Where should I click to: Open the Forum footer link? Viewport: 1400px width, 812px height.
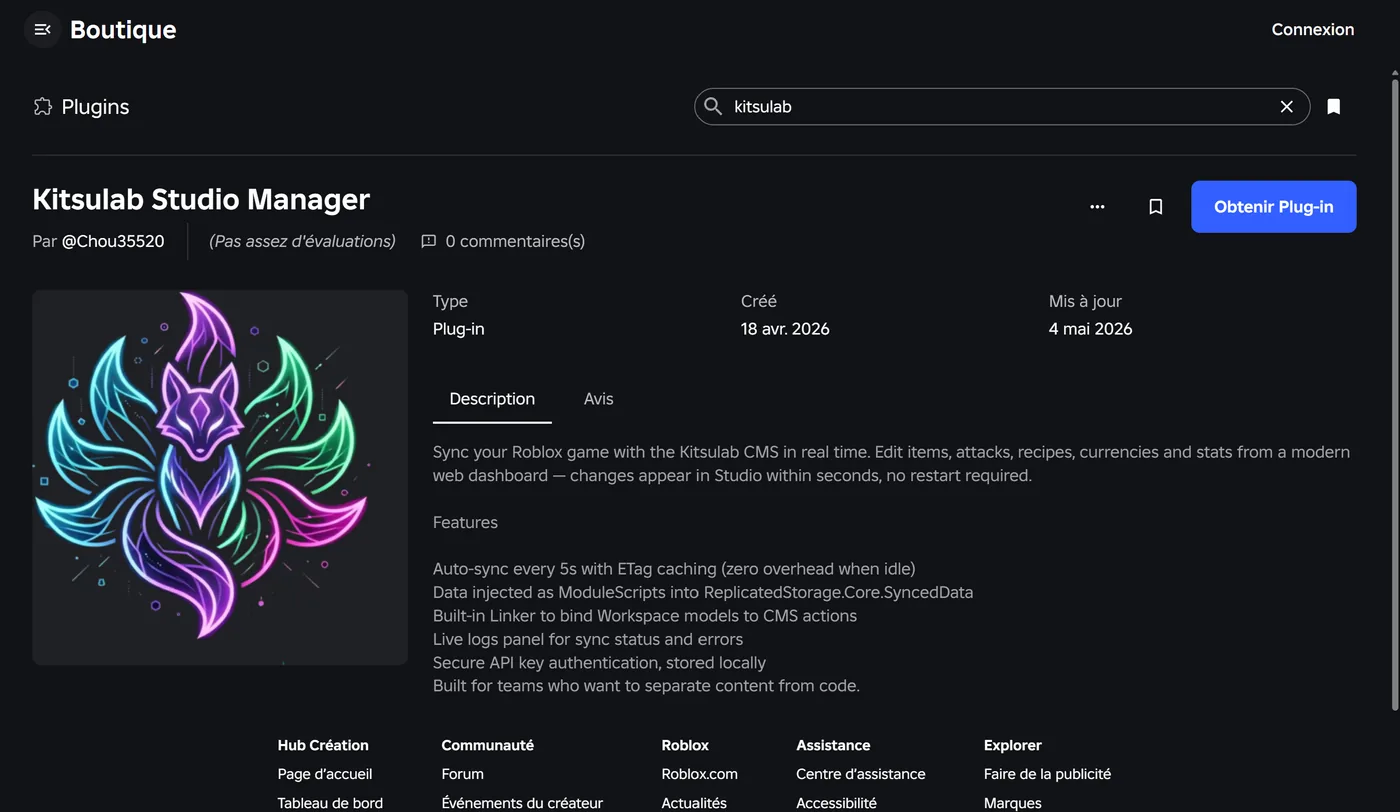point(462,774)
